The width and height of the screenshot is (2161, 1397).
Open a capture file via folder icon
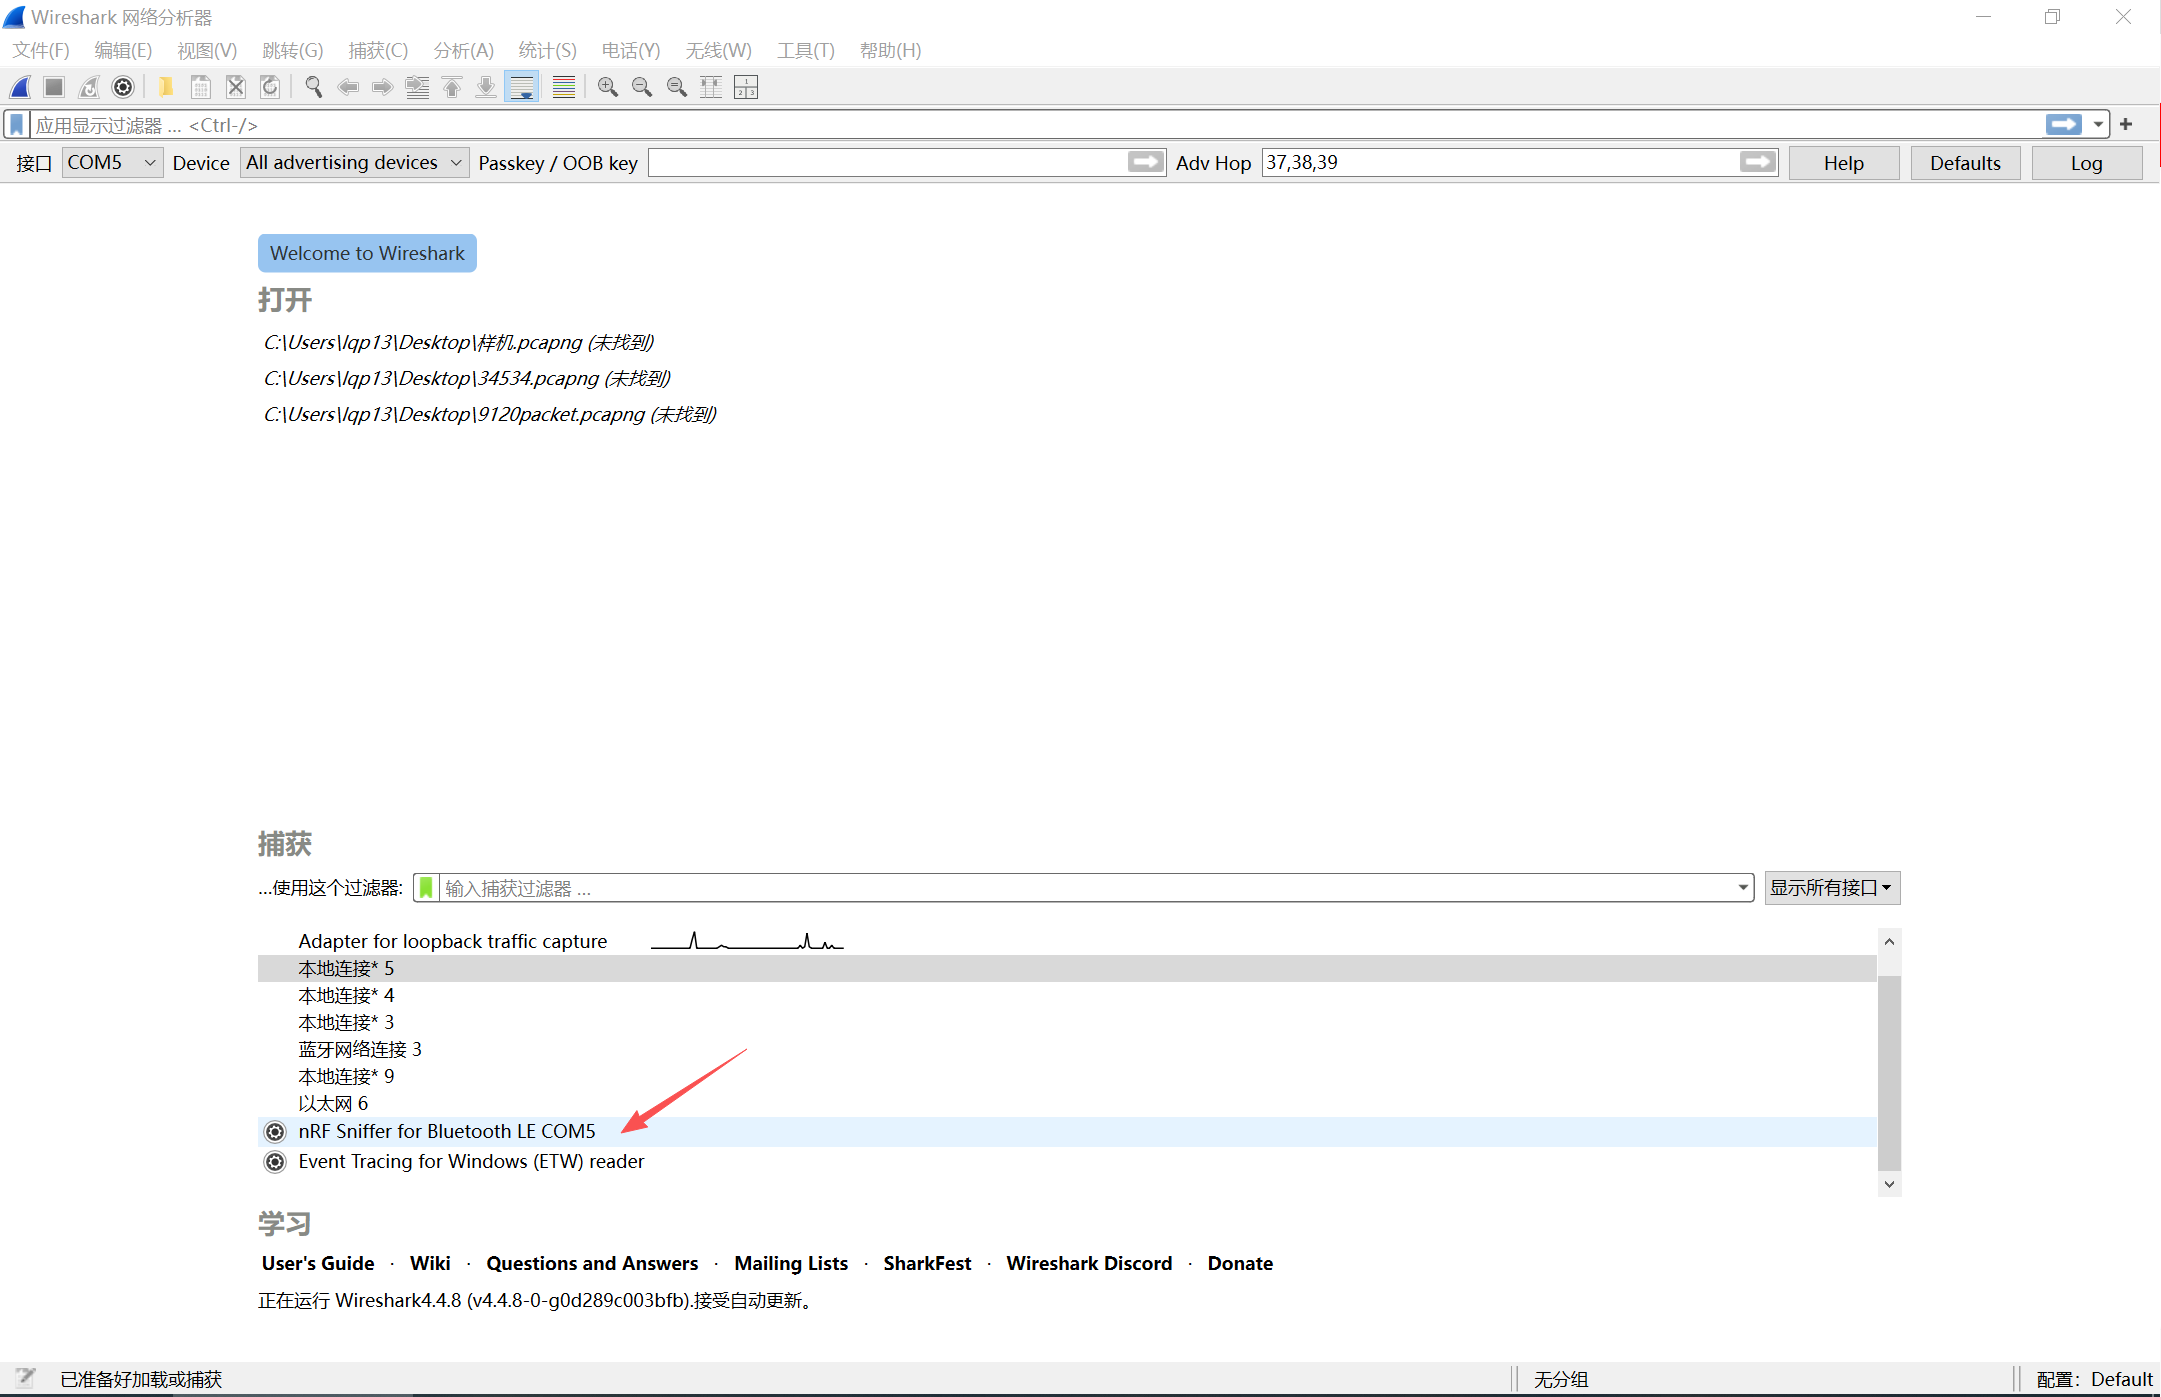[x=166, y=87]
